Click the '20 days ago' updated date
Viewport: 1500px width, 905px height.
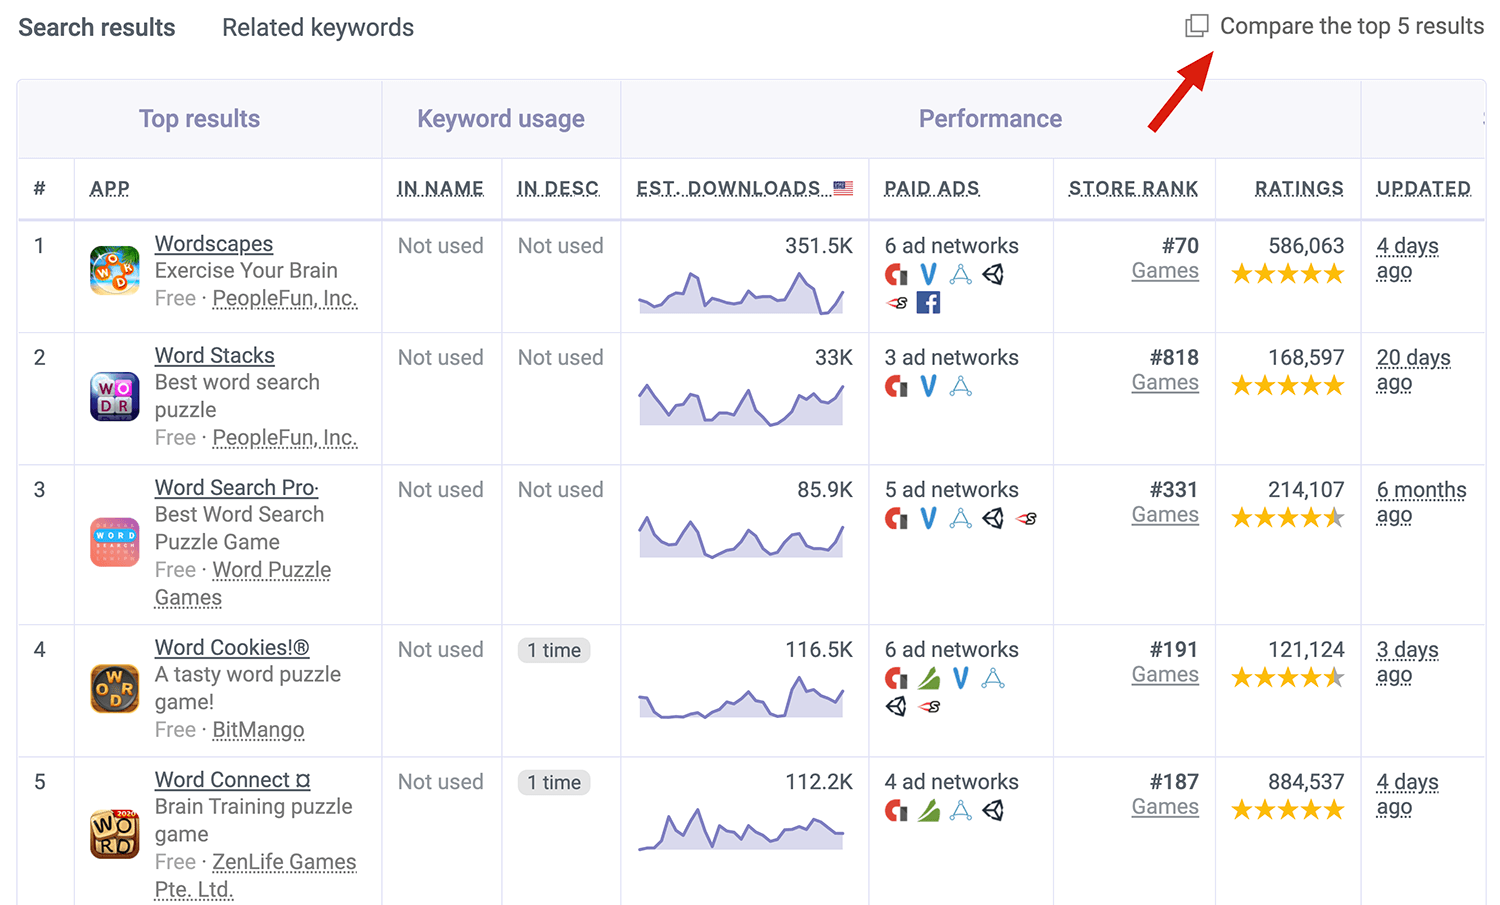coord(1413,370)
